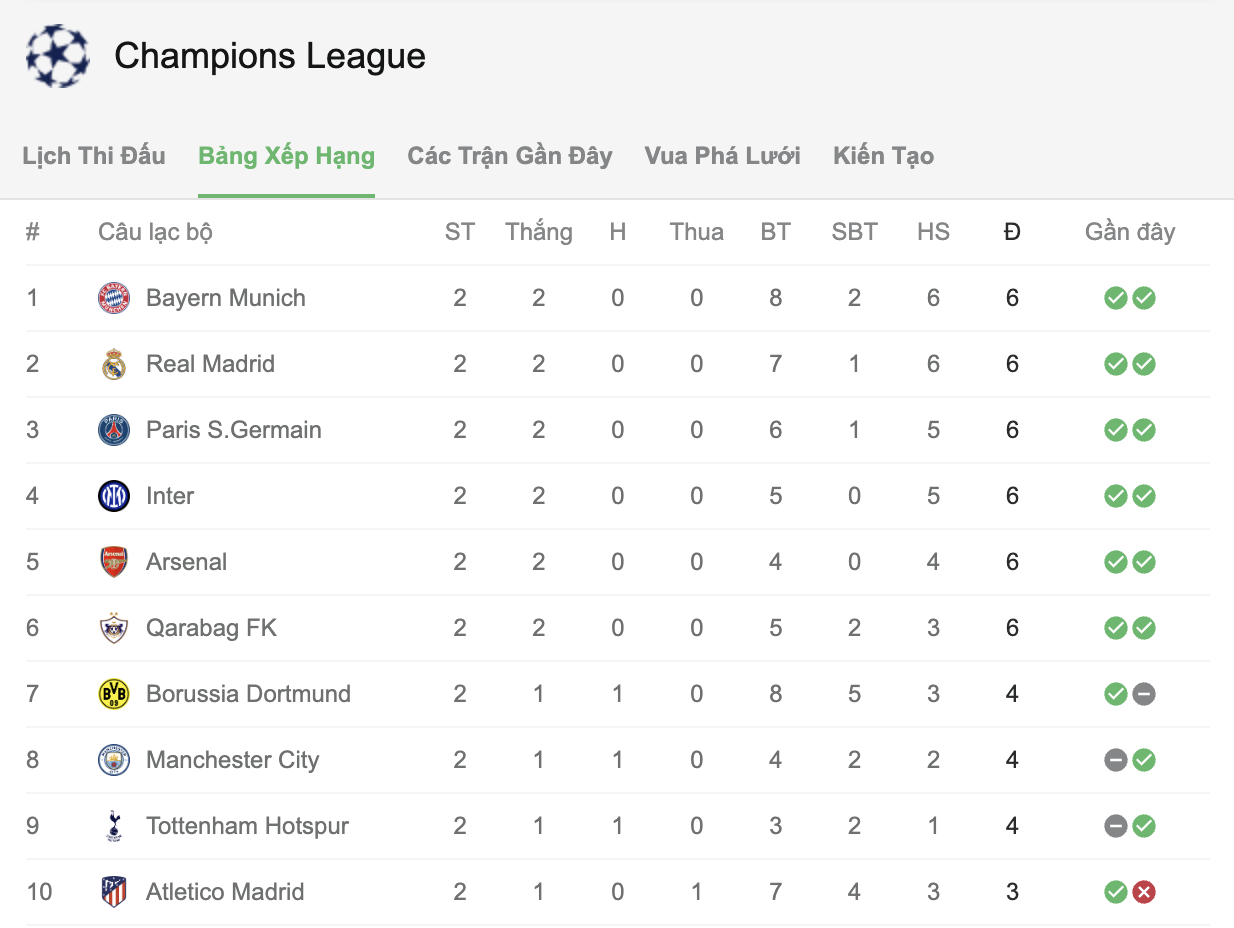Click the Đ points column header
This screenshot has height=928, width=1234.
(x=1012, y=232)
